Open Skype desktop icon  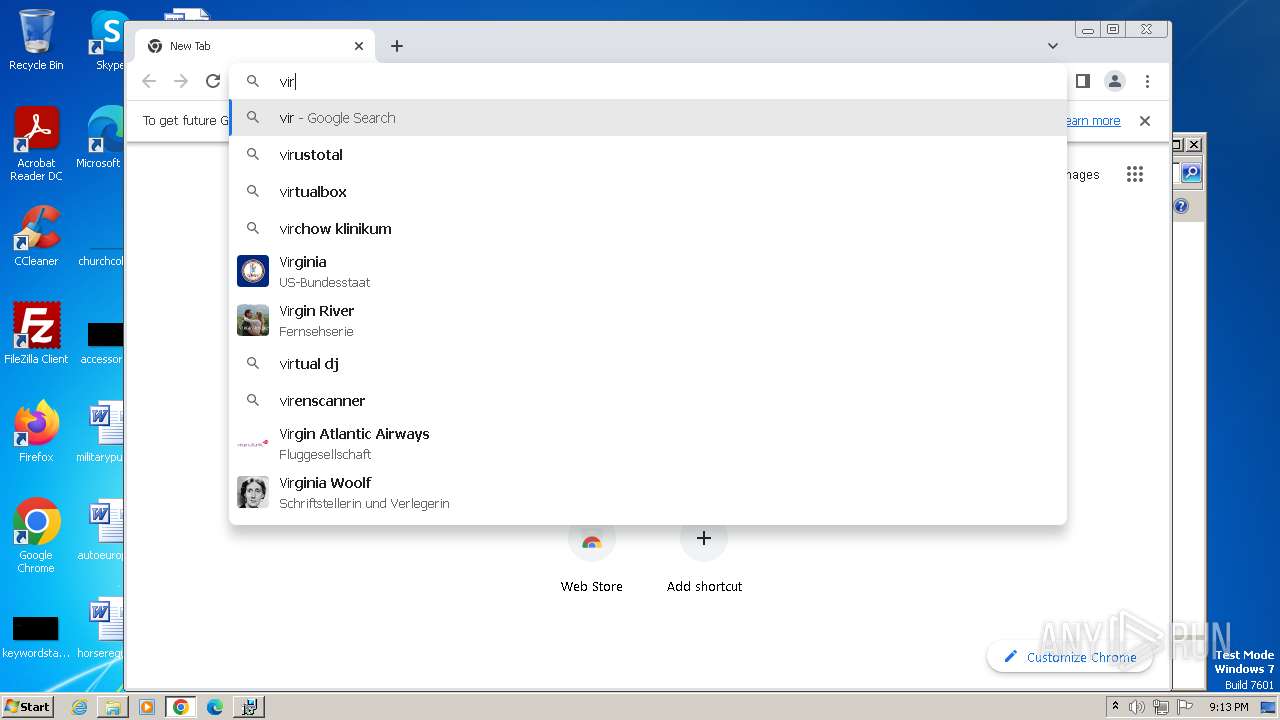[x=108, y=40]
